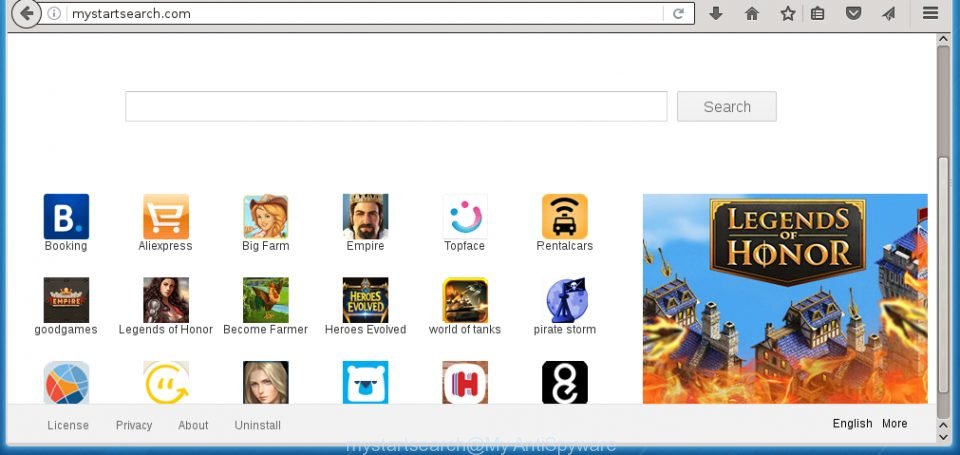The width and height of the screenshot is (960, 455).
Task: Launch the Big Farm icon
Action: point(266,216)
